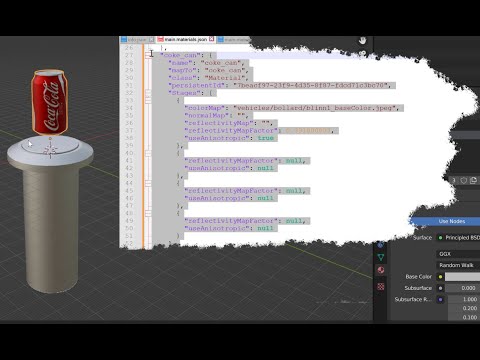Switch to the third editor tab (right of main.materials.json)
This screenshot has width=480, height=360.
tap(233, 39)
